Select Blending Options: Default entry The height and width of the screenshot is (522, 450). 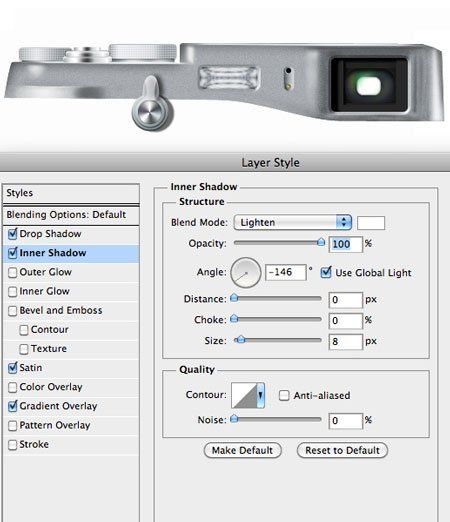click(x=71, y=215)
